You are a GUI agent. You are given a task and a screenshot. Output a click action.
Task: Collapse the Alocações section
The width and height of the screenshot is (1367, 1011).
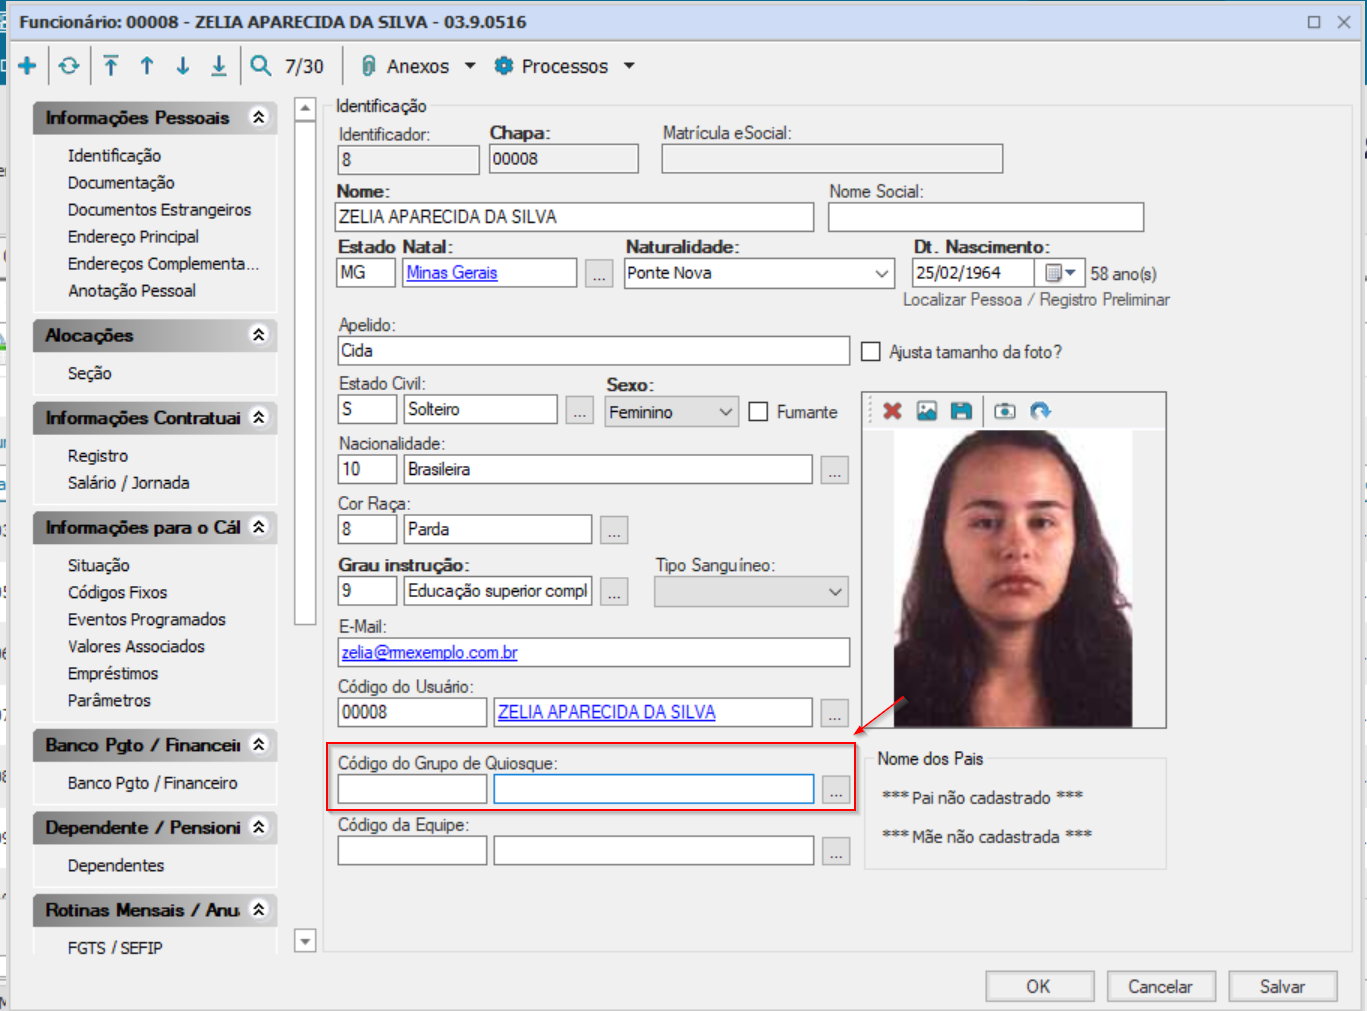[x=259, y=335]
